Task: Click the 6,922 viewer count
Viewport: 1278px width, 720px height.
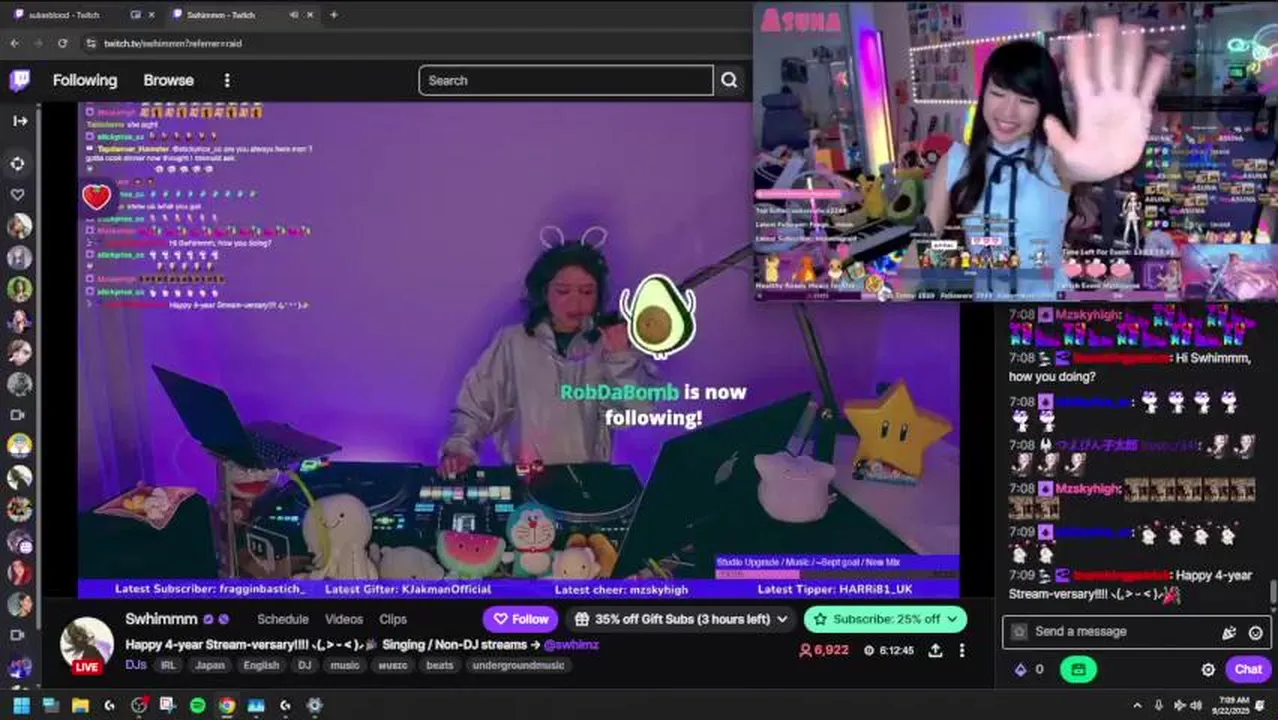Action: coord(823,650)
